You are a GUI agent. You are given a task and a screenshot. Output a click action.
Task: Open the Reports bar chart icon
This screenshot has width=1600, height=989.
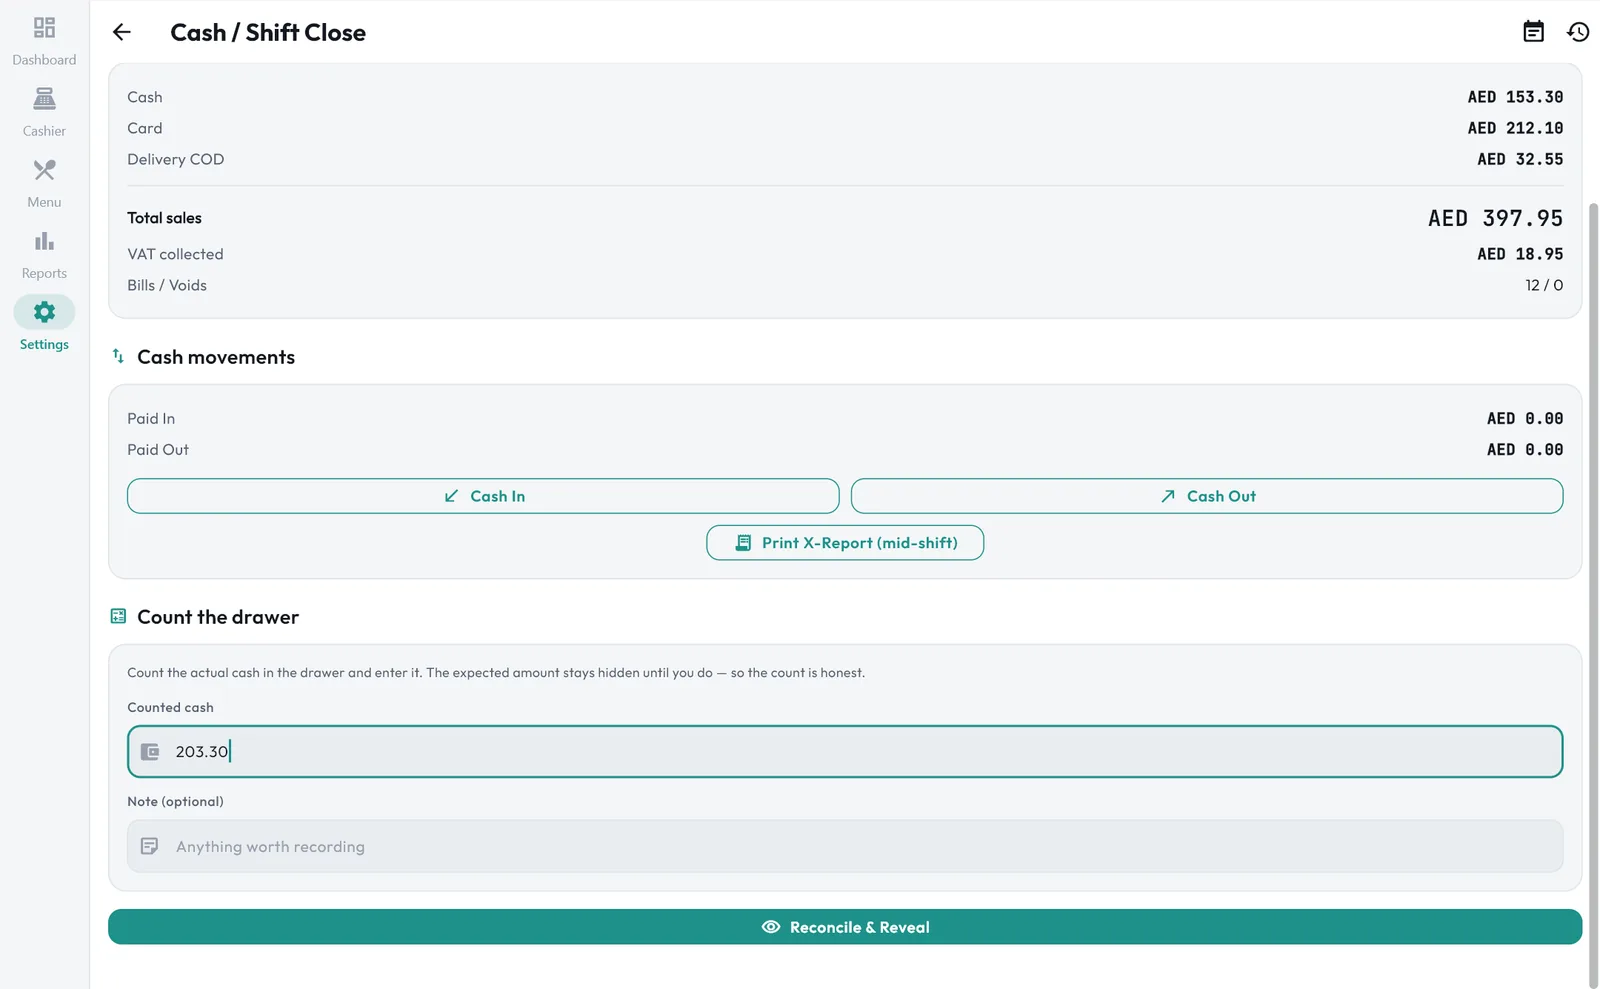44,241
